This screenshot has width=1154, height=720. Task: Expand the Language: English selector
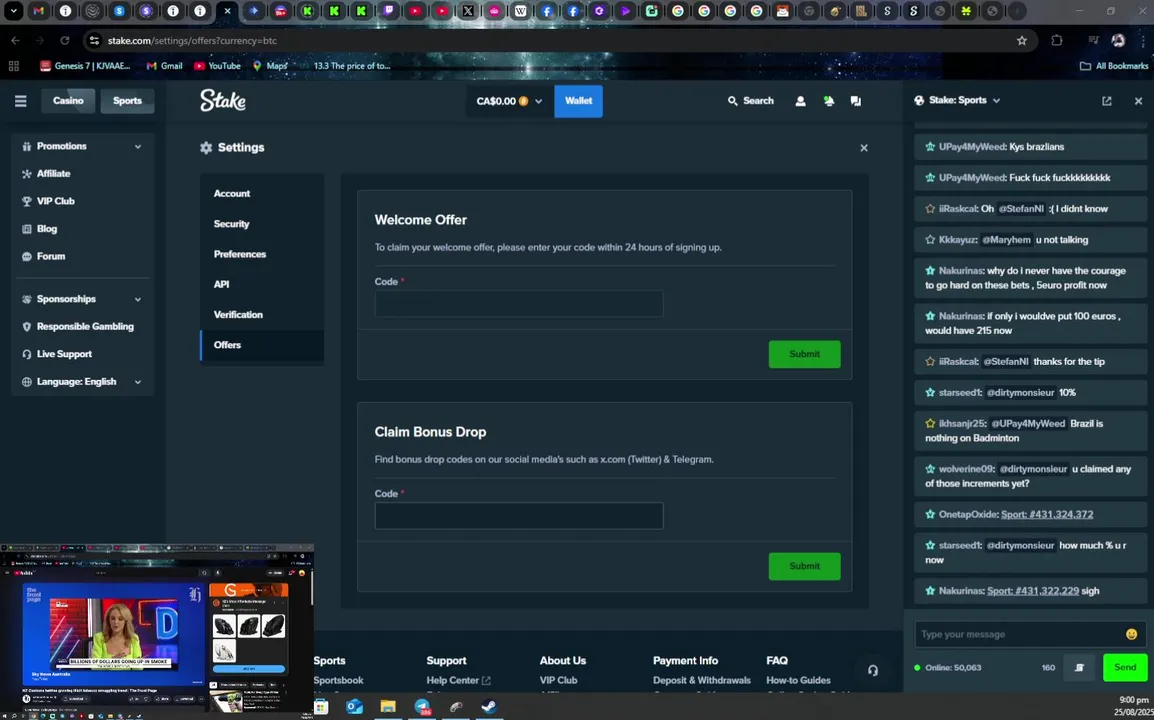tap(82, 381)
